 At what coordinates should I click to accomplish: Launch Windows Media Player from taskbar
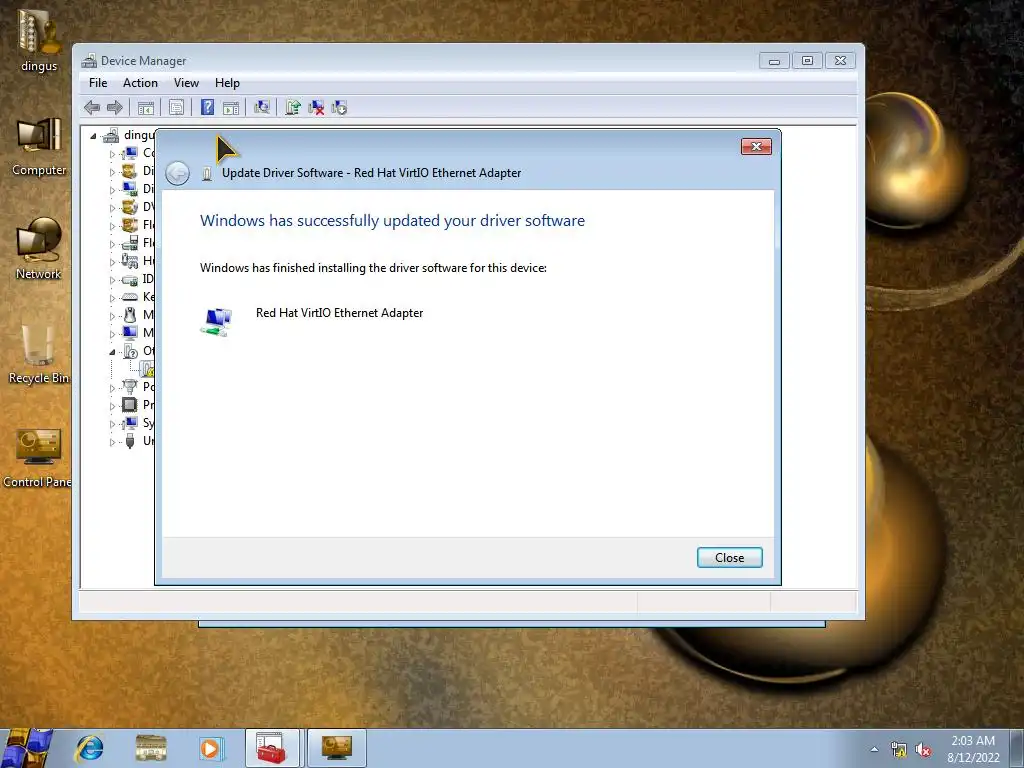point(211,748)
